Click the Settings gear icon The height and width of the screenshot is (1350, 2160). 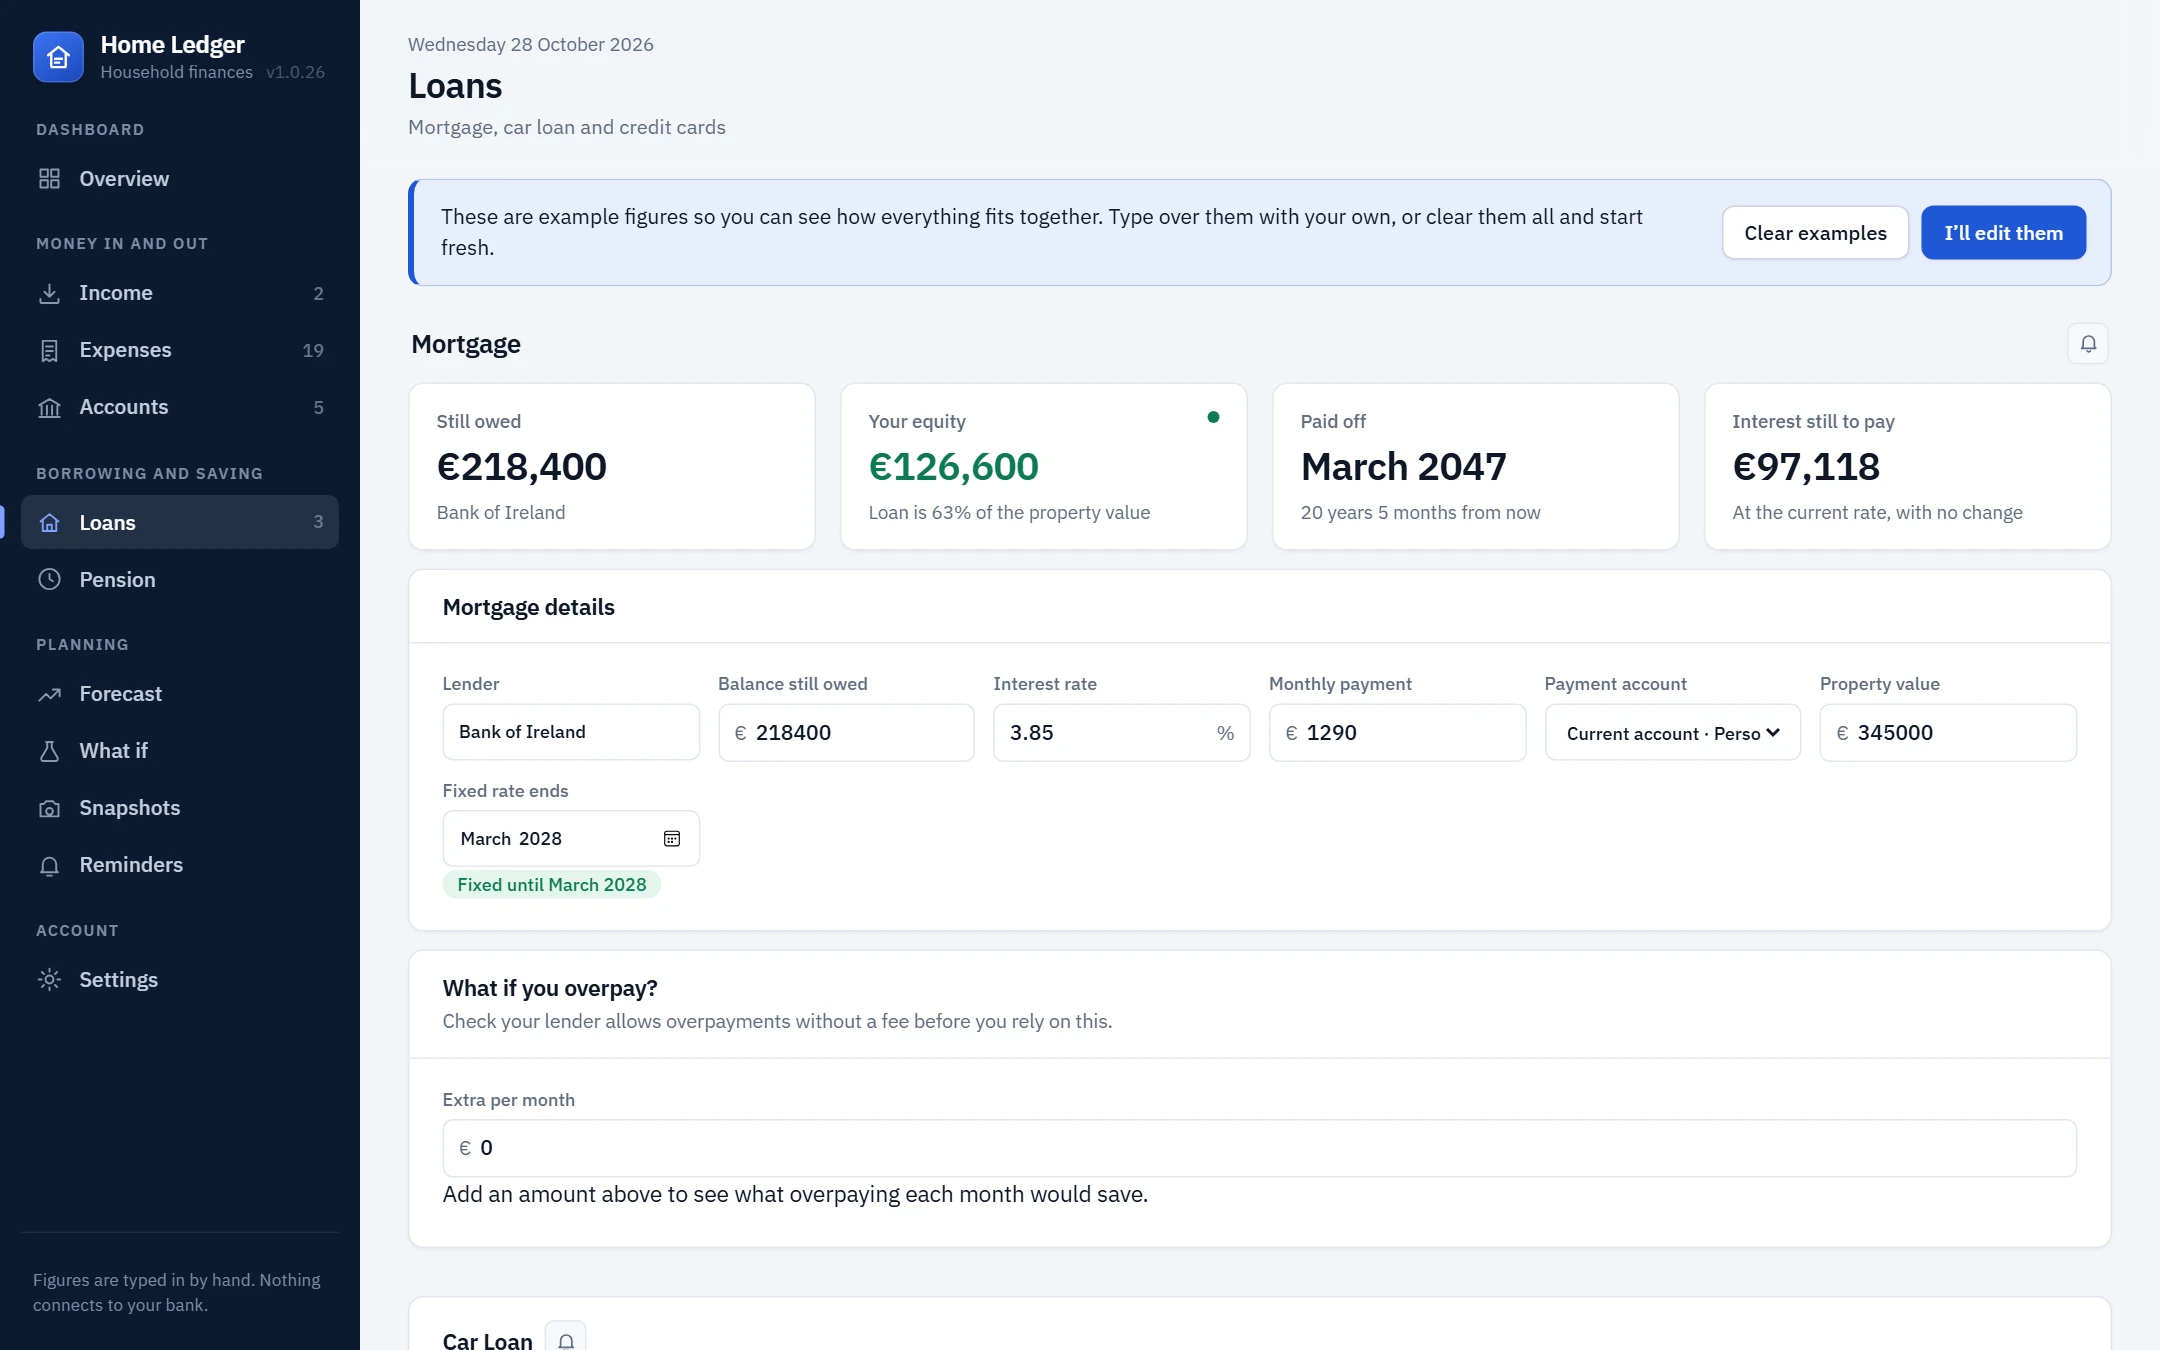[49, 980]
